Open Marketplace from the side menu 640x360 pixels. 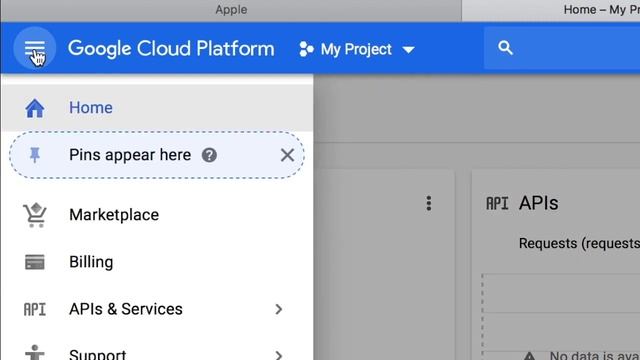point(157,215)
